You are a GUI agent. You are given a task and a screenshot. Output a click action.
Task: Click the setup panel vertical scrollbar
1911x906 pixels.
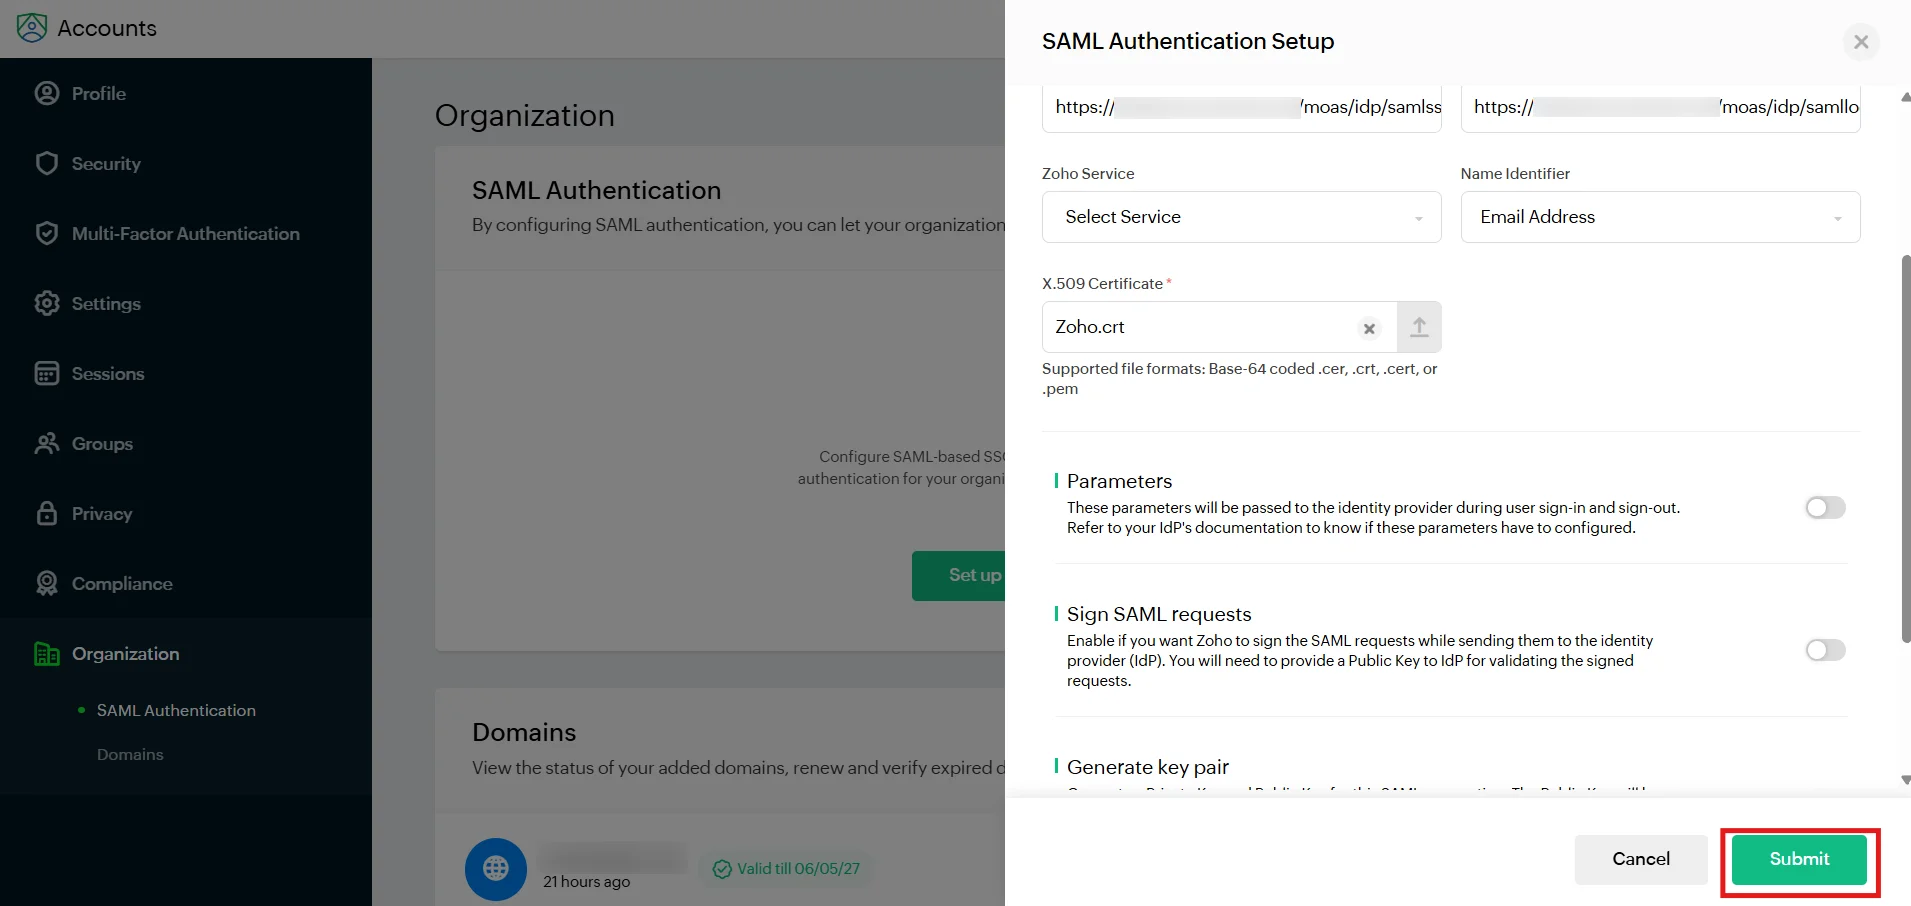[1905, 448]
